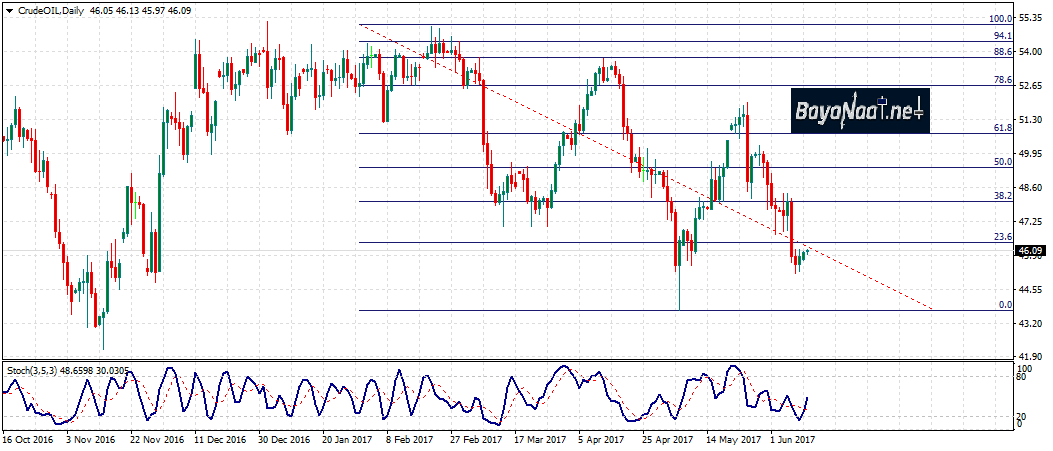
Task: Select the 0.0 Fibonacci base label
Action: click(x=1005, y=305)
